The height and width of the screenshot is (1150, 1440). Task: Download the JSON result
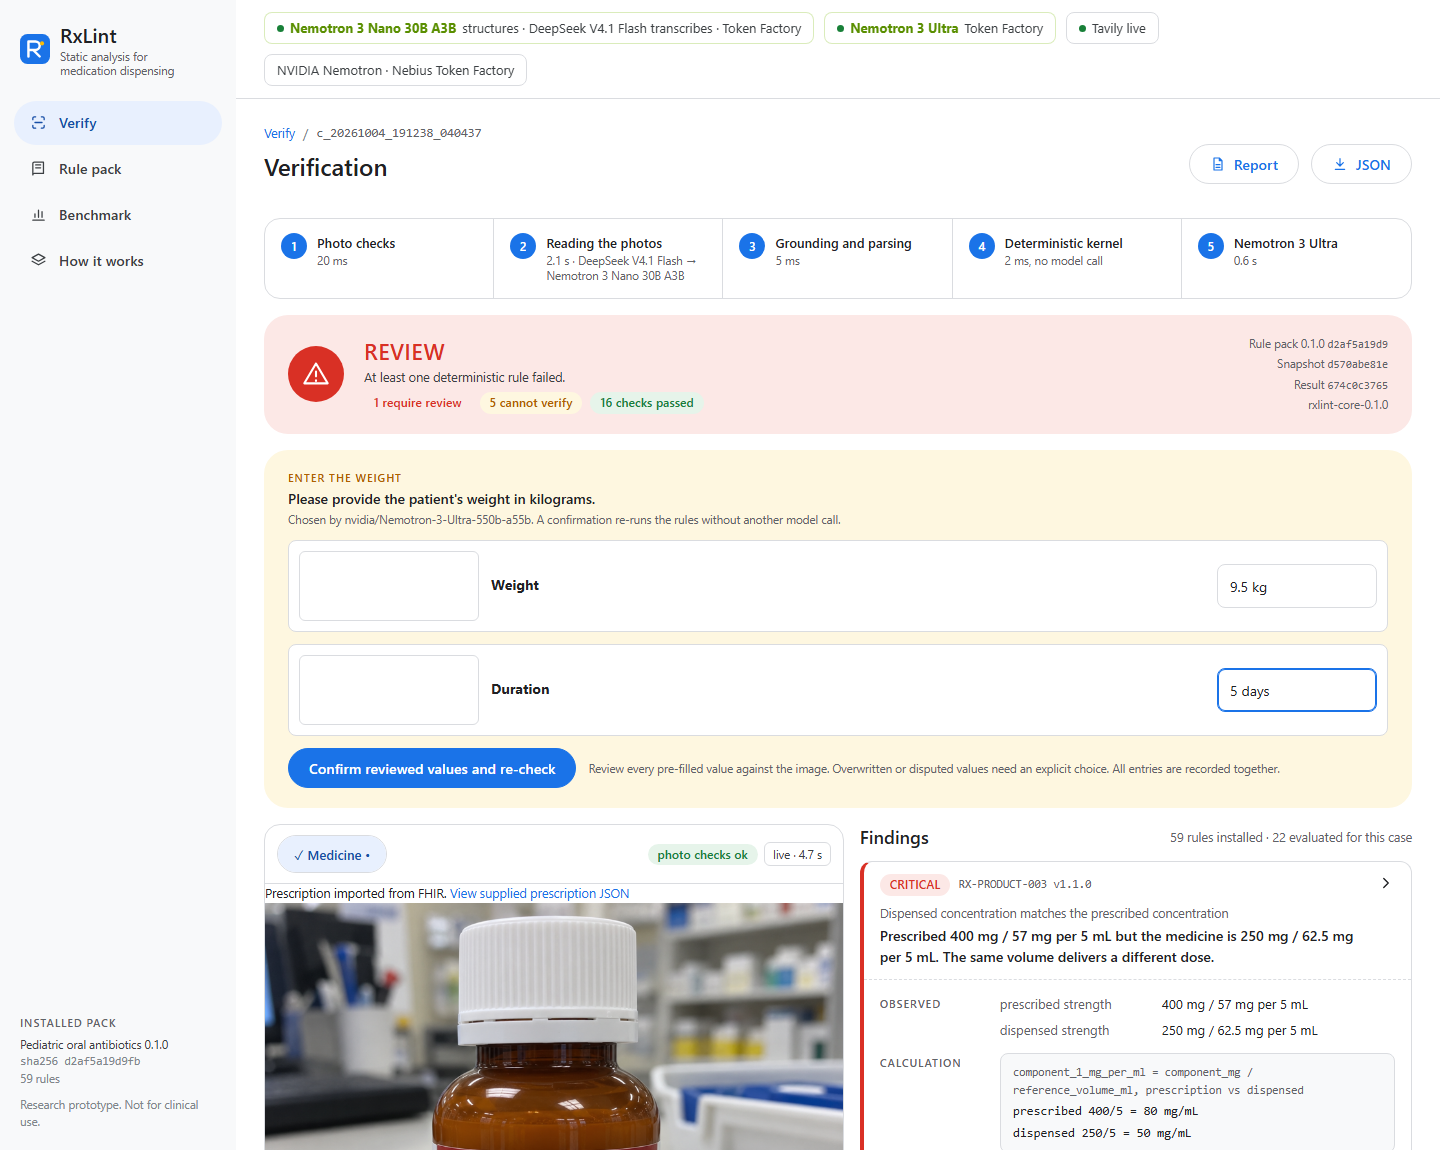pyautogui.click(x=1361, y=165)
